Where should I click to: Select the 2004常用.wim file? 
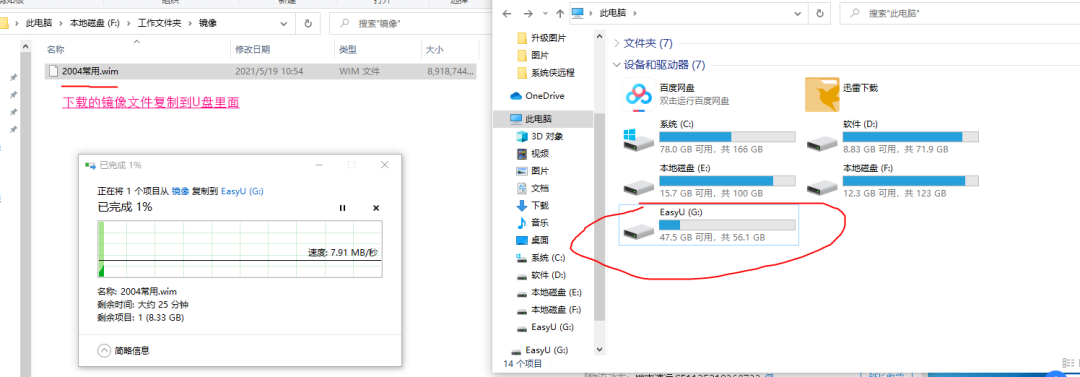coord(260,71)
